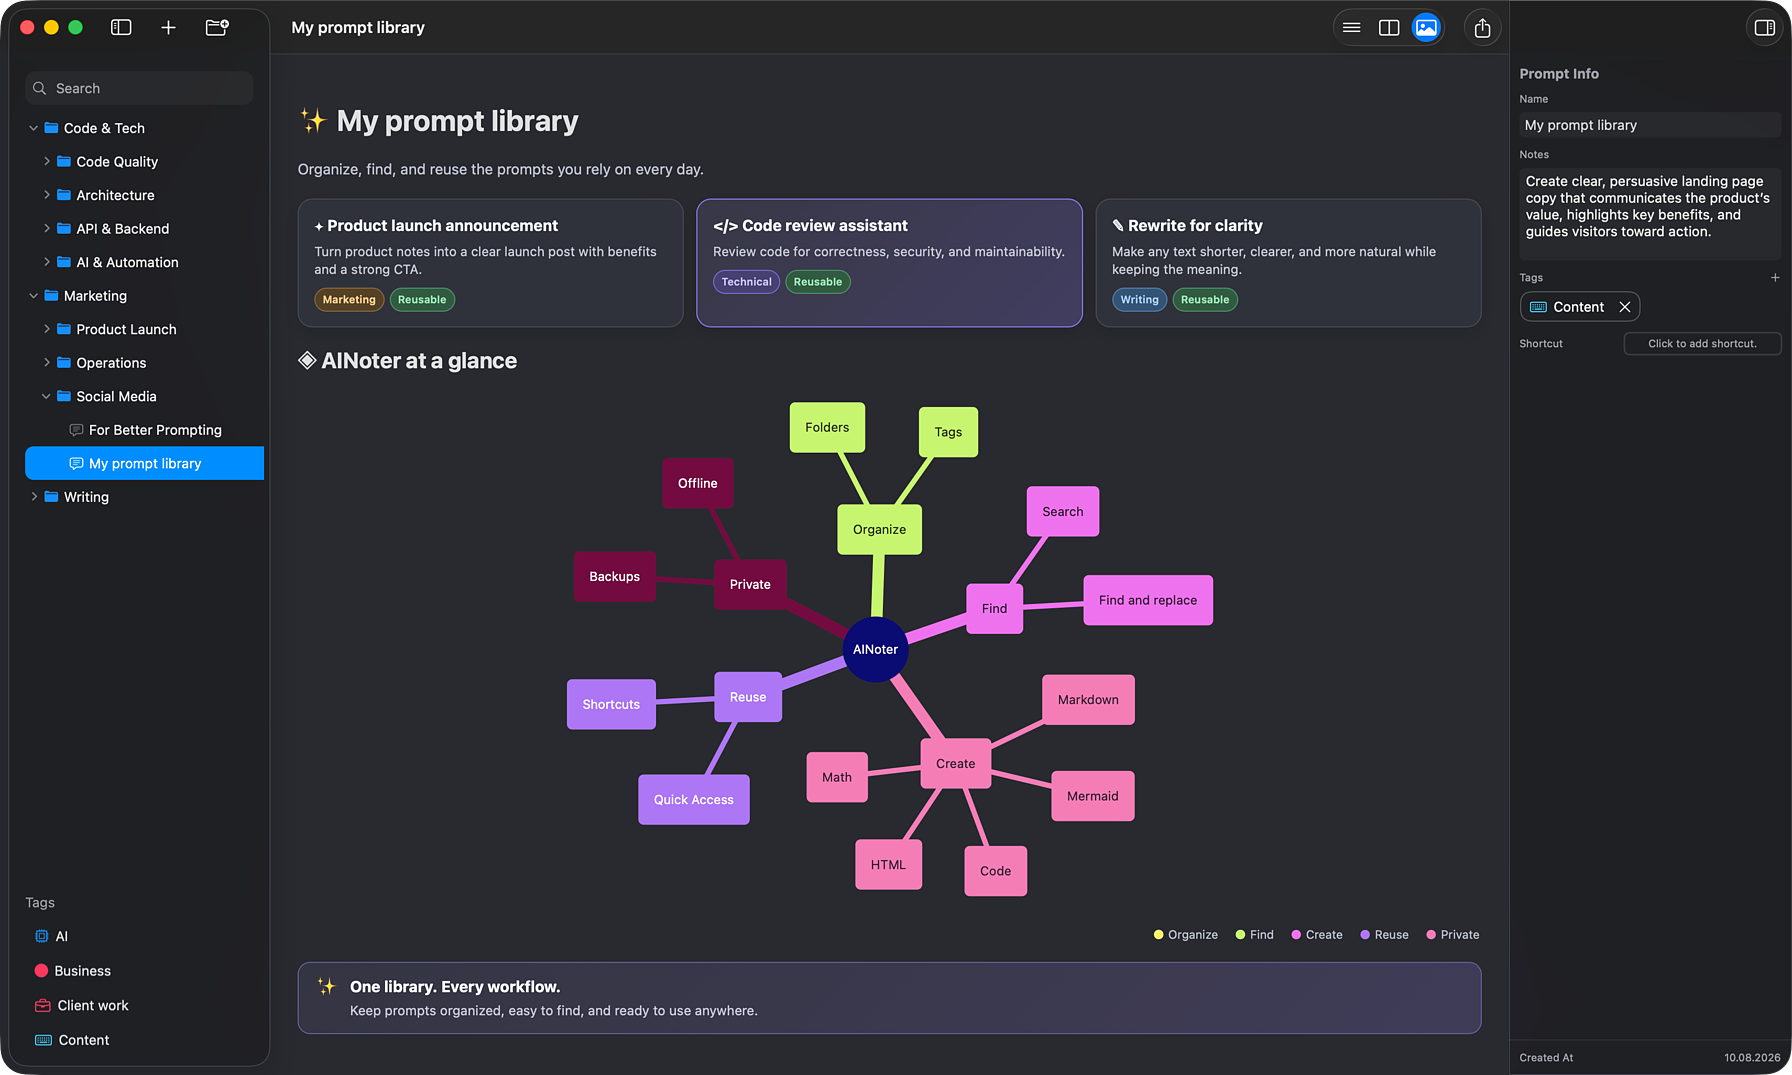Click the plus icon for a new prompt
This screenshot has width=1792, height=1075.
click(168, 28)
